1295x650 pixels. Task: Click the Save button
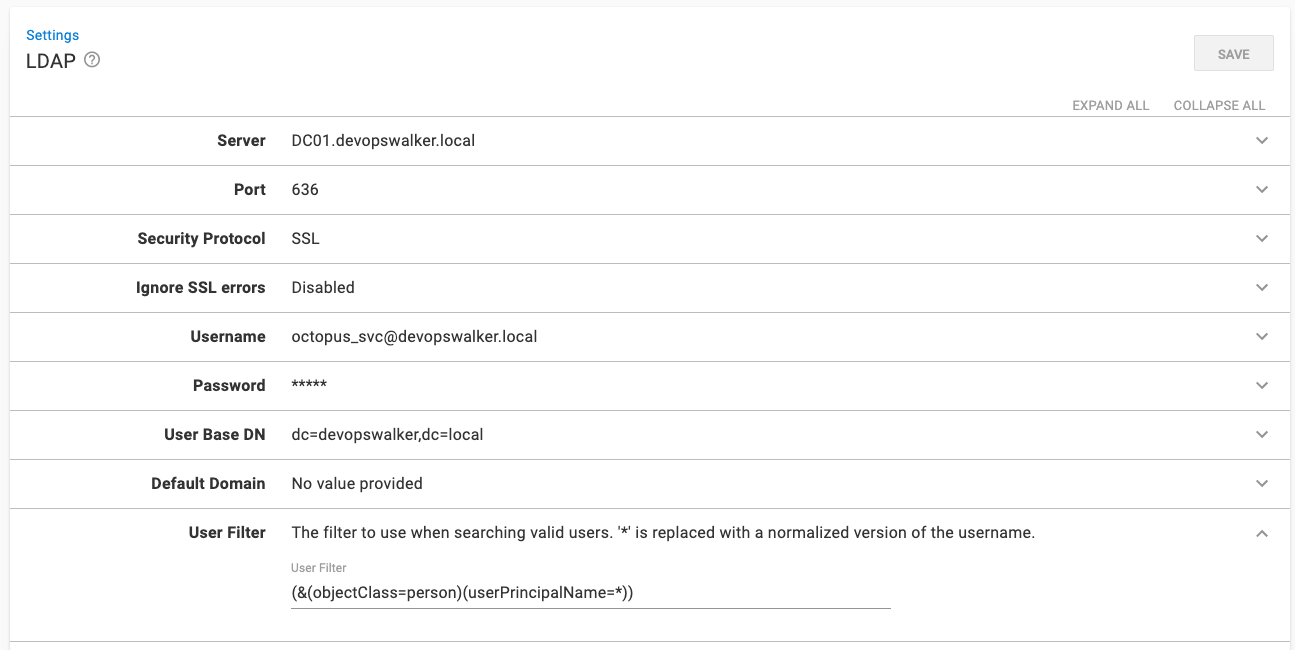[1233, 54]
